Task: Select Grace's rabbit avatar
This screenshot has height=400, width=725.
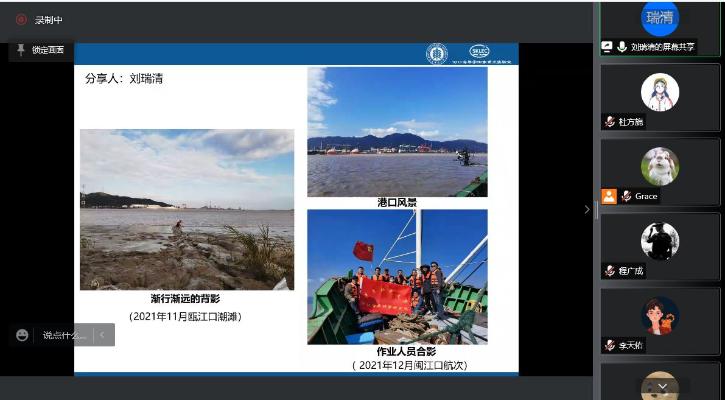Action: 660,166
